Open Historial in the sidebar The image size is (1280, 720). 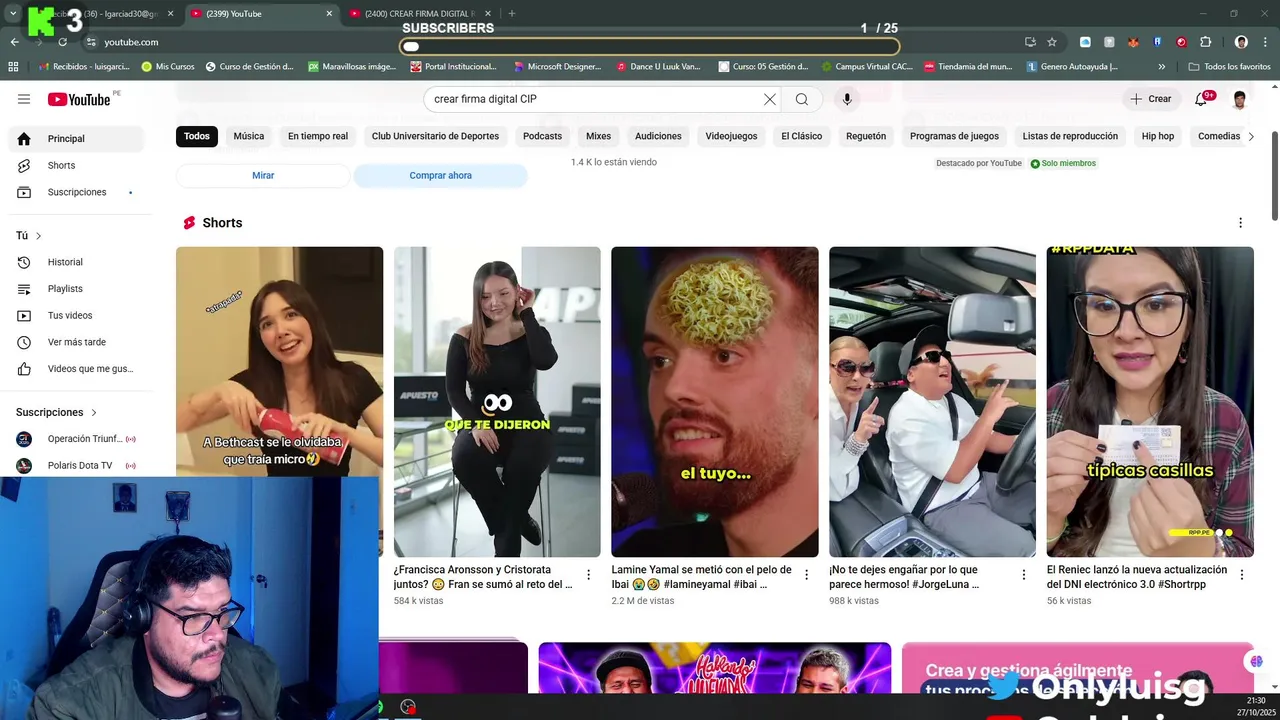point(76,262)
